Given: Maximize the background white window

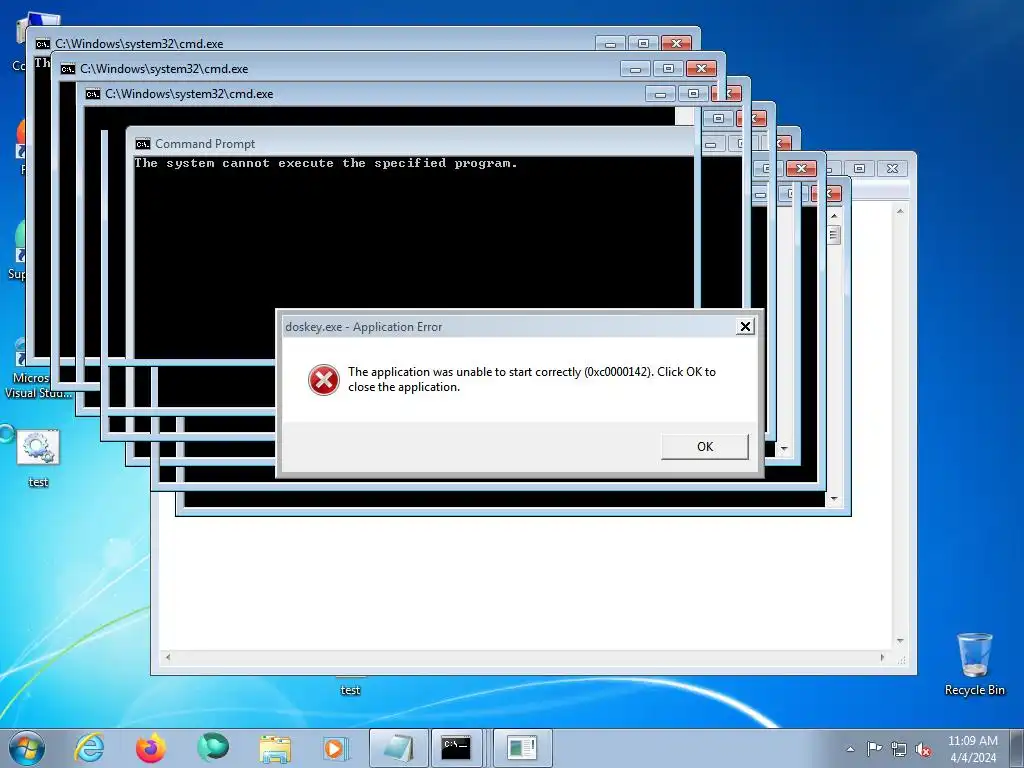Looking at the screenshot, I should [x=859, y=168].
